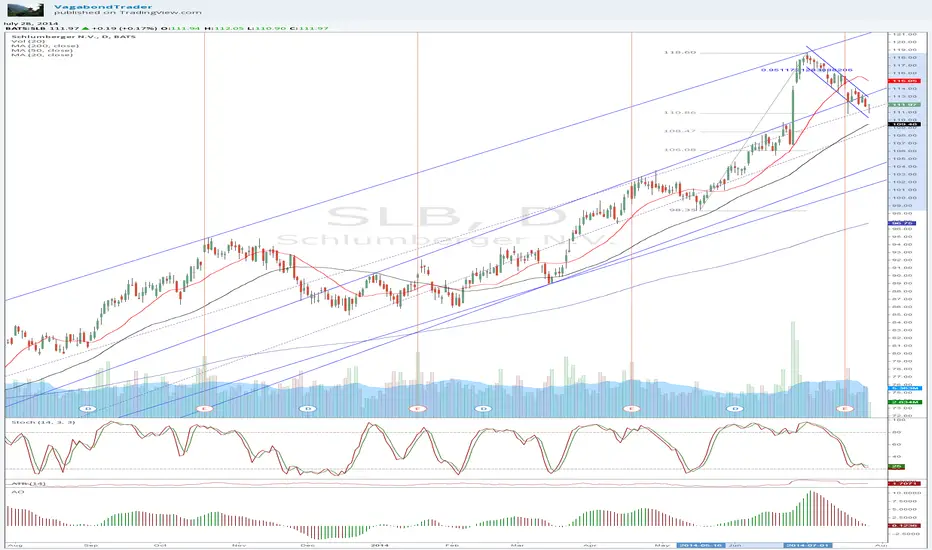Click the dividend marker in June
This screenshot has height=550, width=932.
[735, 409]
